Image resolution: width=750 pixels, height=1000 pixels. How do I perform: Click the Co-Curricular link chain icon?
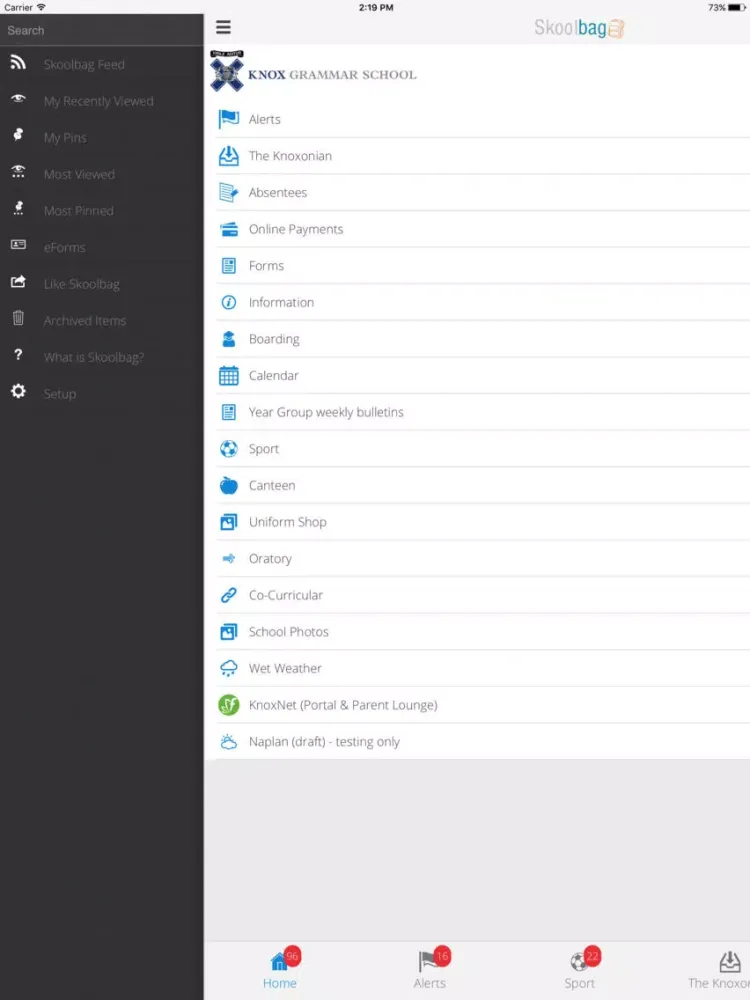[x=228, y=595]
